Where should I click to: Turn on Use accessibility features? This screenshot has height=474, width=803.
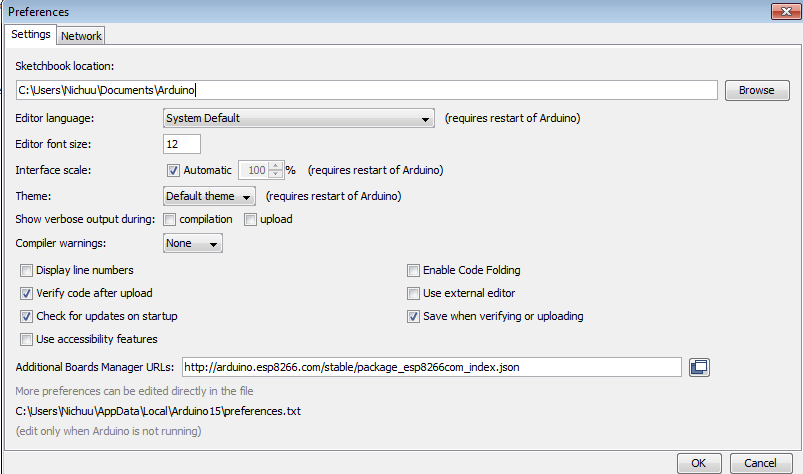point(27,339)
